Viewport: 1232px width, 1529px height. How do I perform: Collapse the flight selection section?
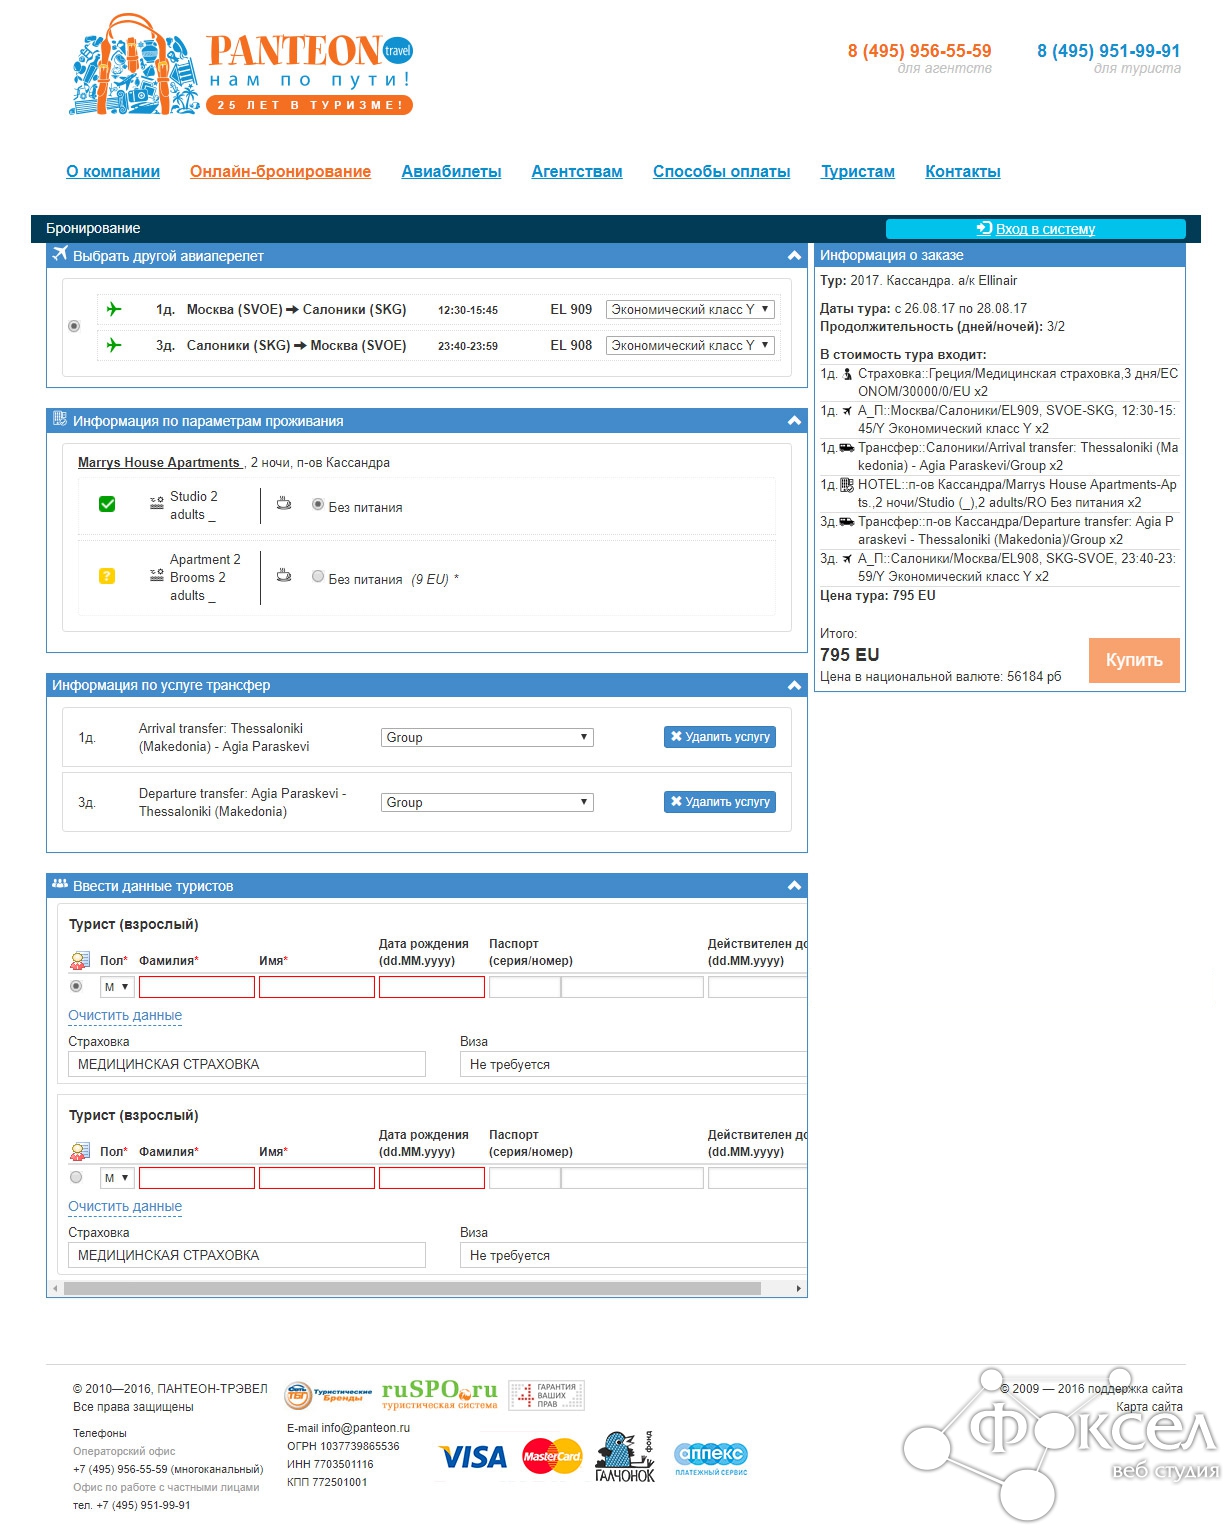pyautogui.click(x=794, y=256)
